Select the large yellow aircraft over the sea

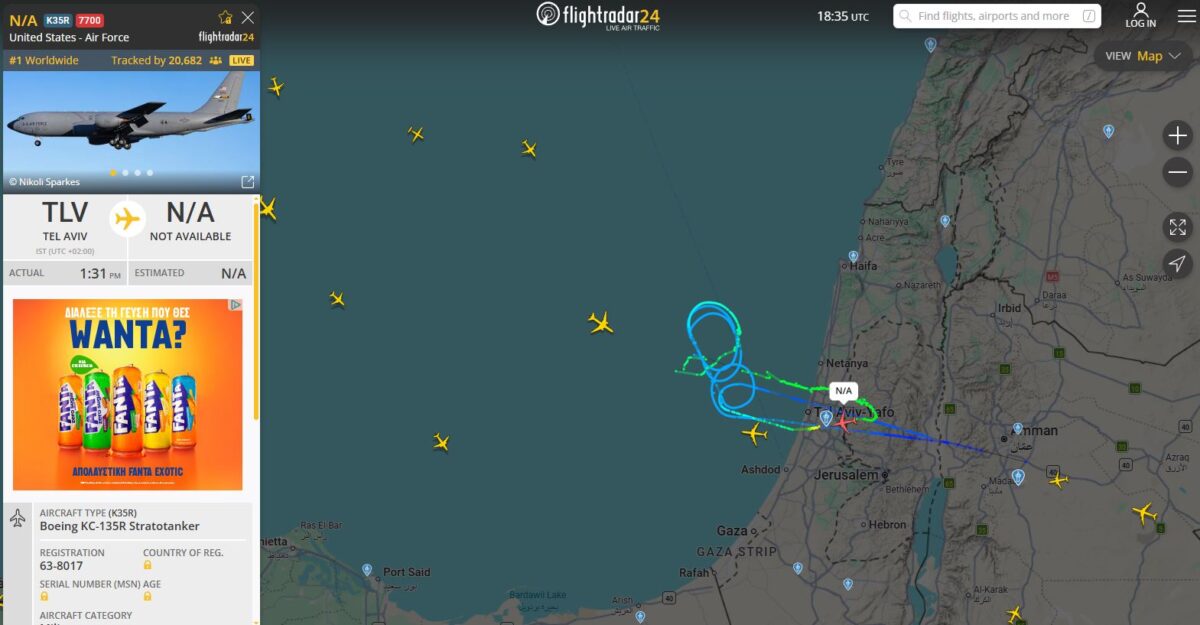(600, 322)
